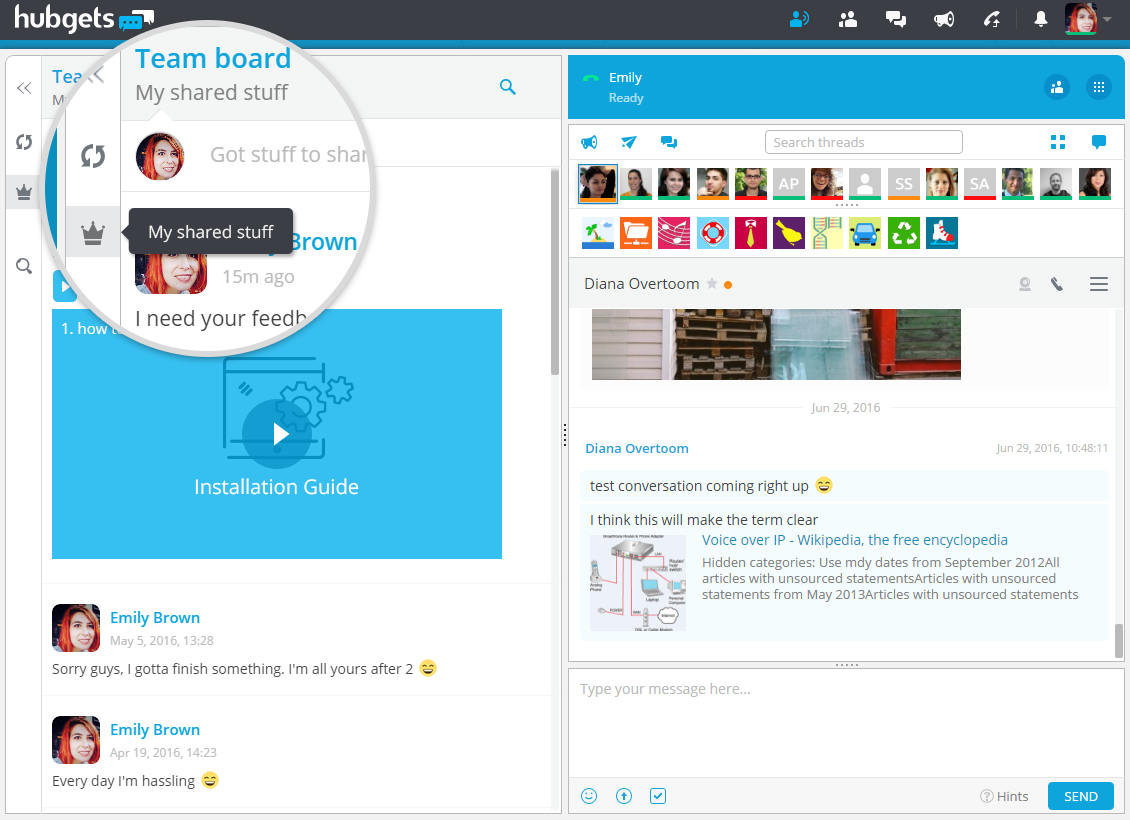Click the webcam video call icon

pos(1024,284)
